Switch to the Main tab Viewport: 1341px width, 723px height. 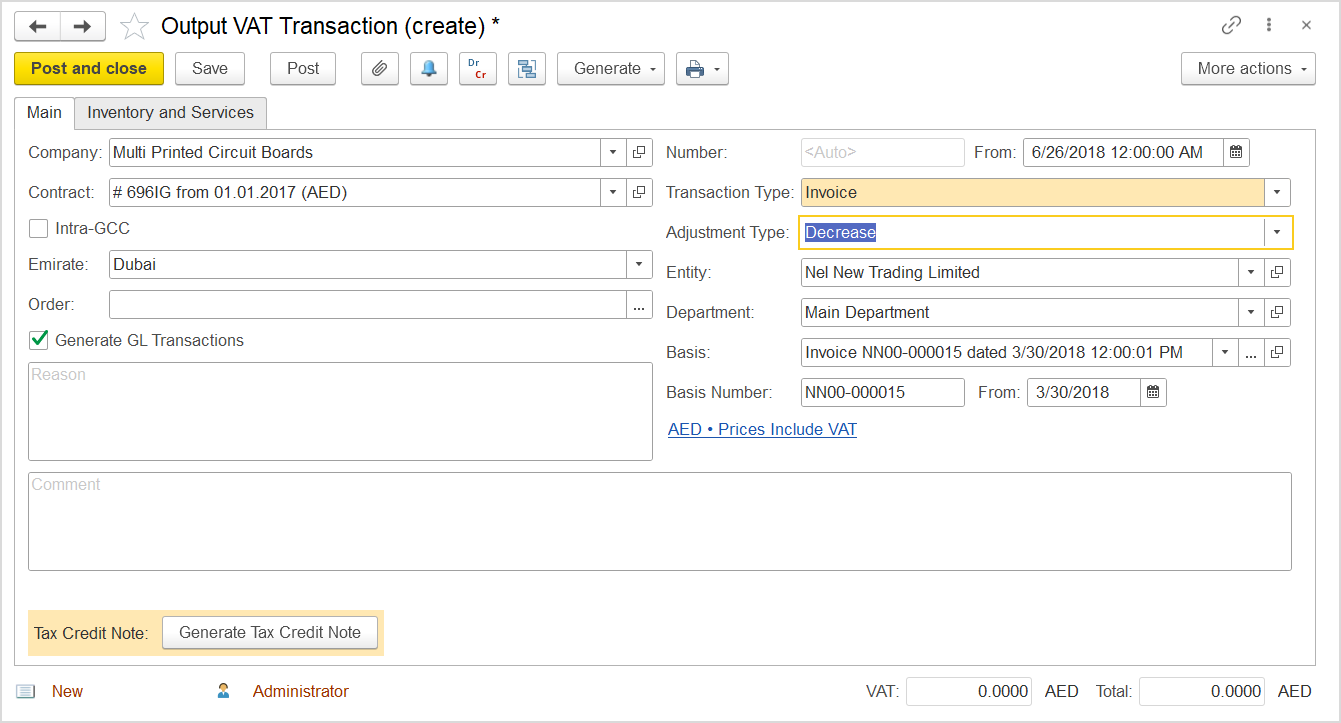(x=44, y=113)
